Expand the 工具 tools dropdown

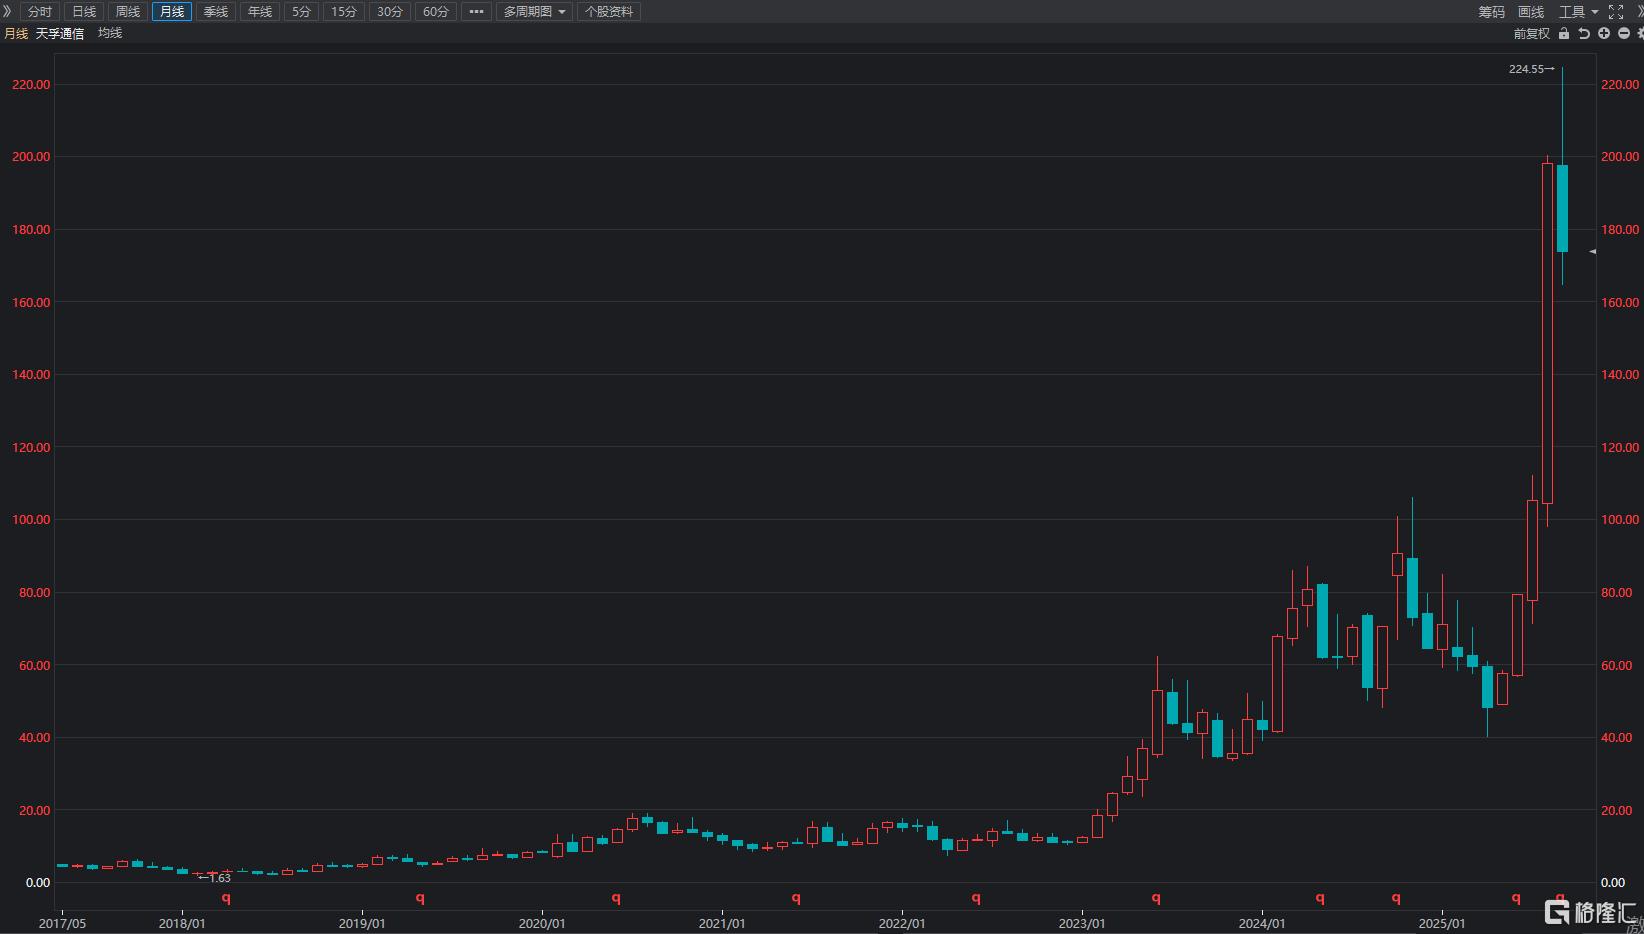pyautogui.click(x=1578, y=12)
